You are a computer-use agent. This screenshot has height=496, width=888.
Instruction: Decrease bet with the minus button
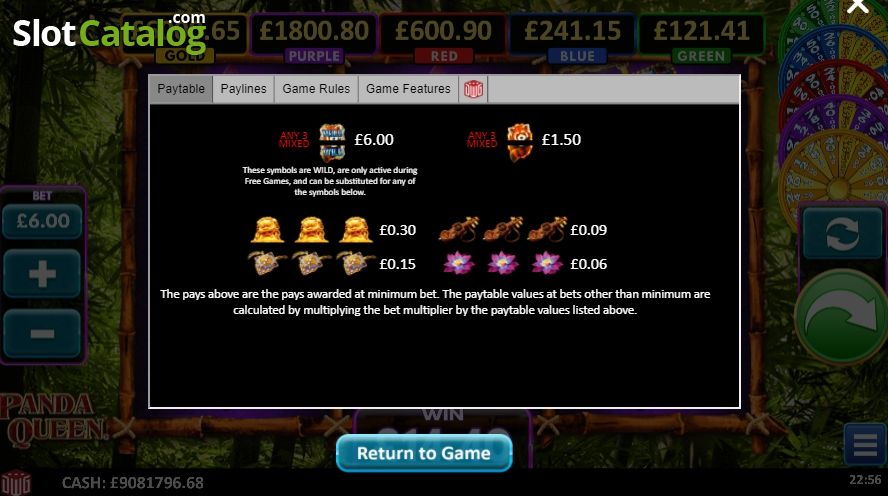(42, 333)
